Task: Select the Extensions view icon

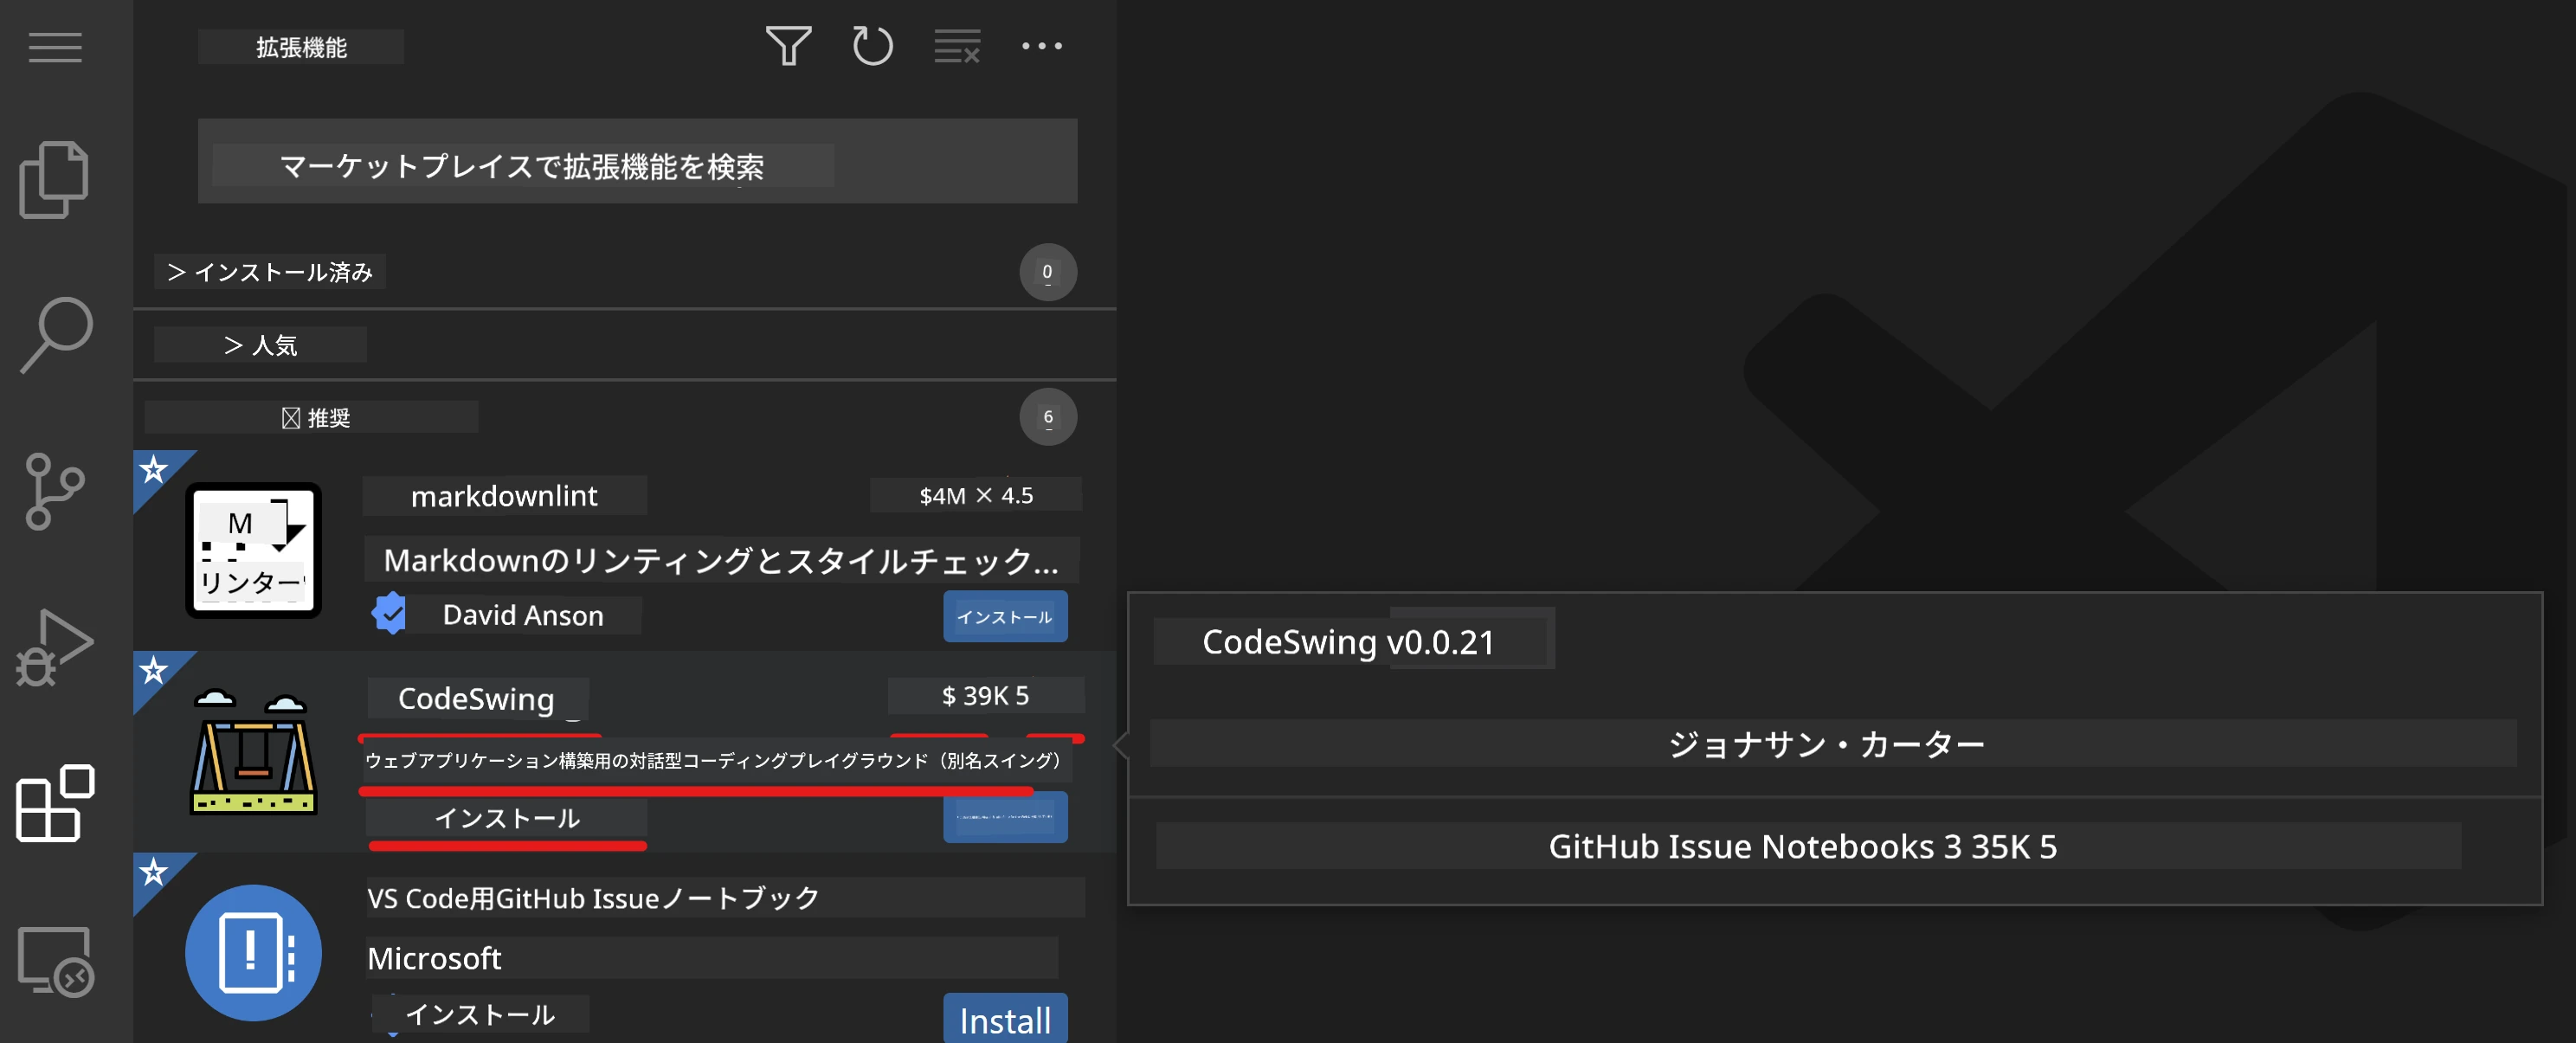Action: pyautogui.click(x=55, y=803)
